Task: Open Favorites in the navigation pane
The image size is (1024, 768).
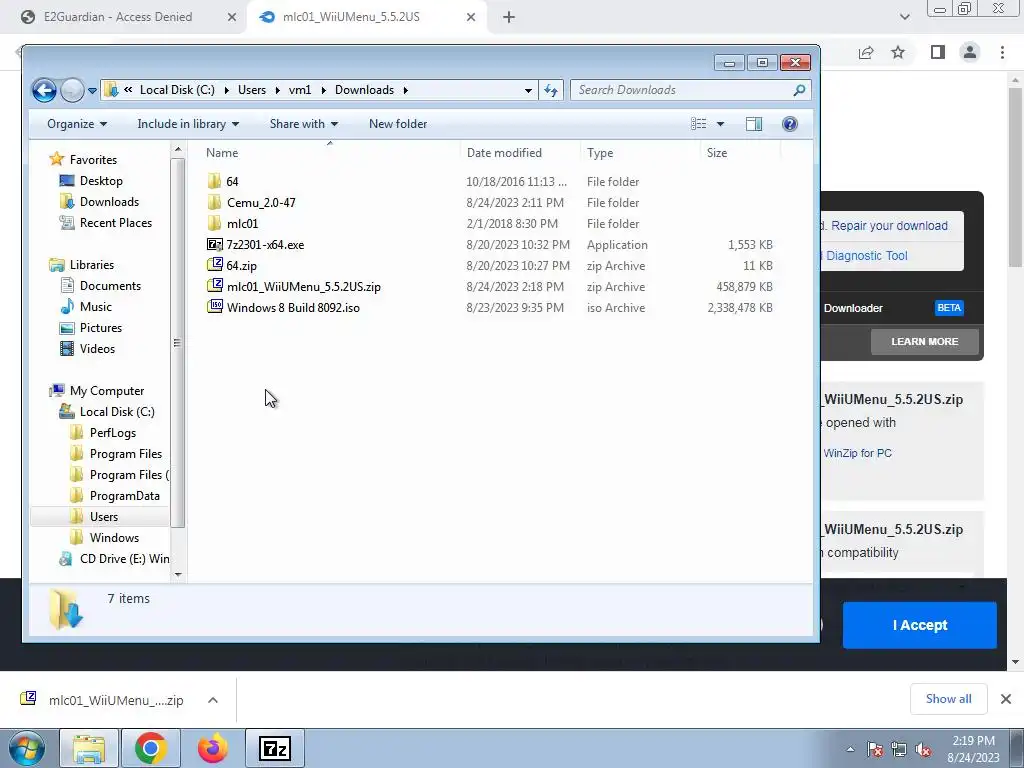Action: (93, 159)
